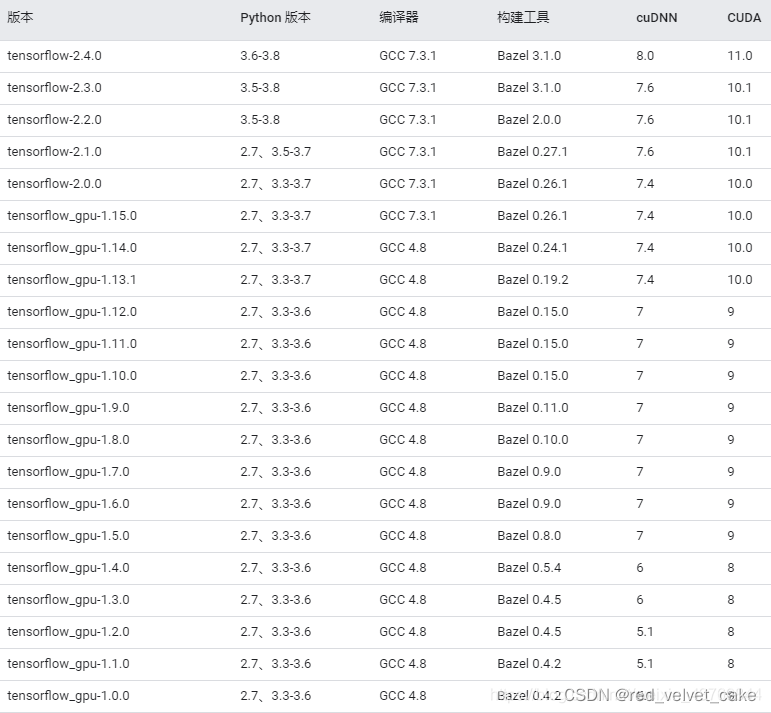771x713 pixels.
Task: Select the tensorflow_gpu-1.13.1 cell
Action: pos(72,280)
